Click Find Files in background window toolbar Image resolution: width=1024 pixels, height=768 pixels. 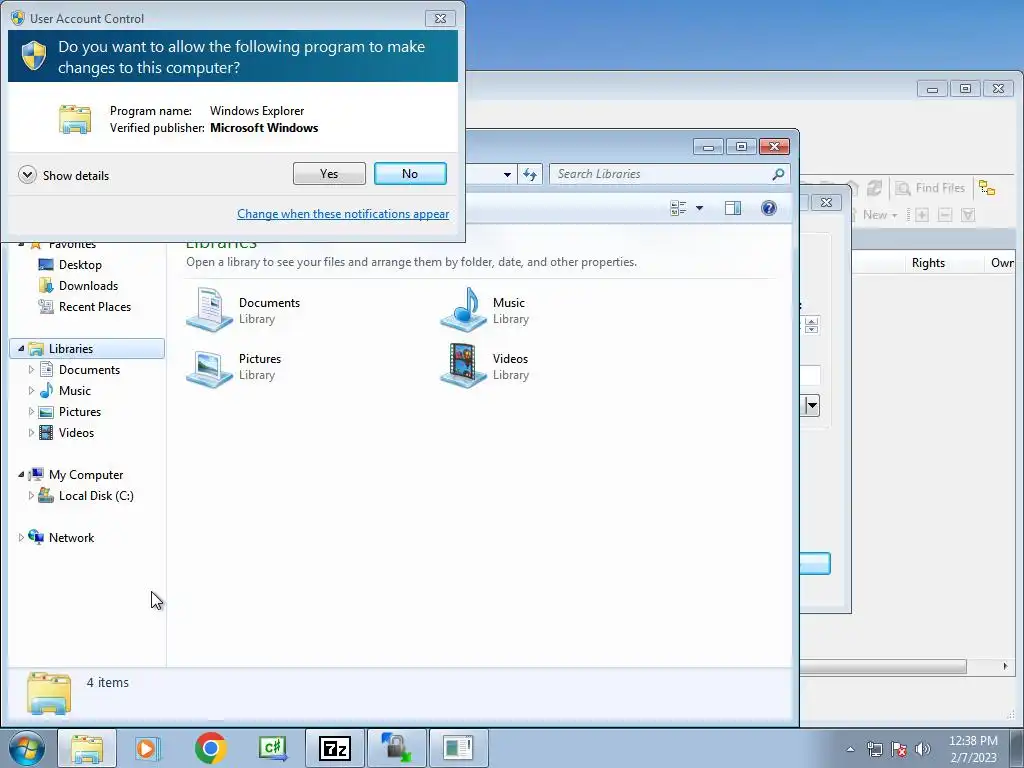930,188
